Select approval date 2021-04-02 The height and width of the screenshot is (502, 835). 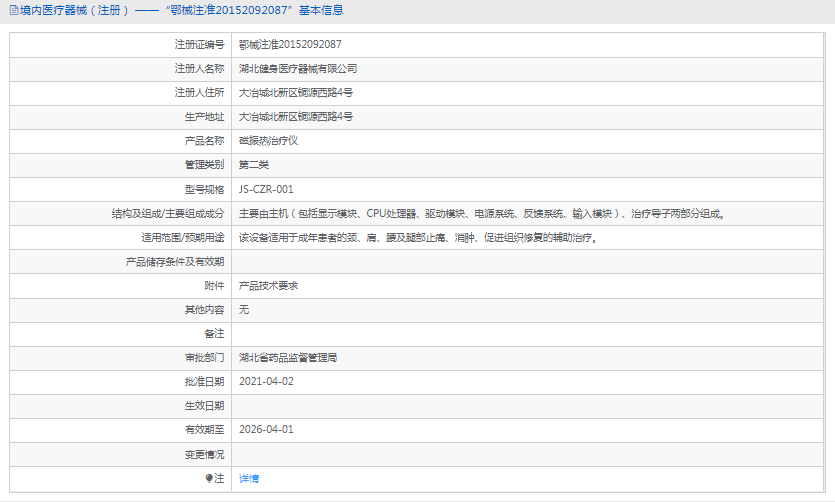[x=266, y=382]
